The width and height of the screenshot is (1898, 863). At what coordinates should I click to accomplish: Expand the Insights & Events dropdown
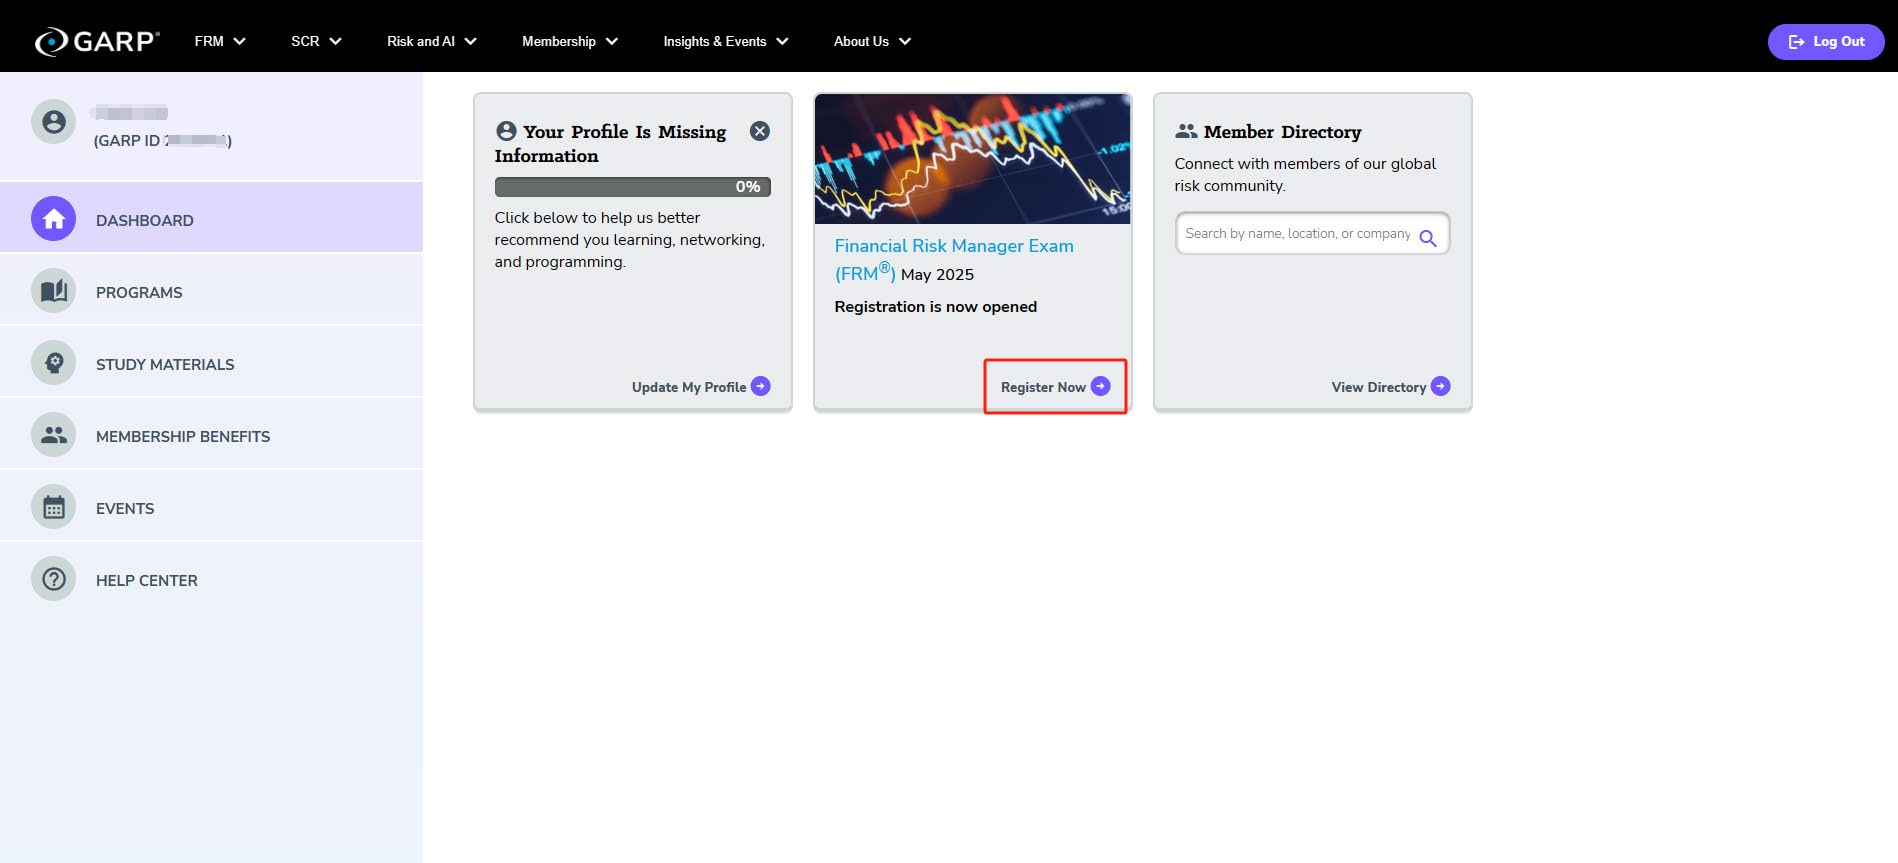726,41
